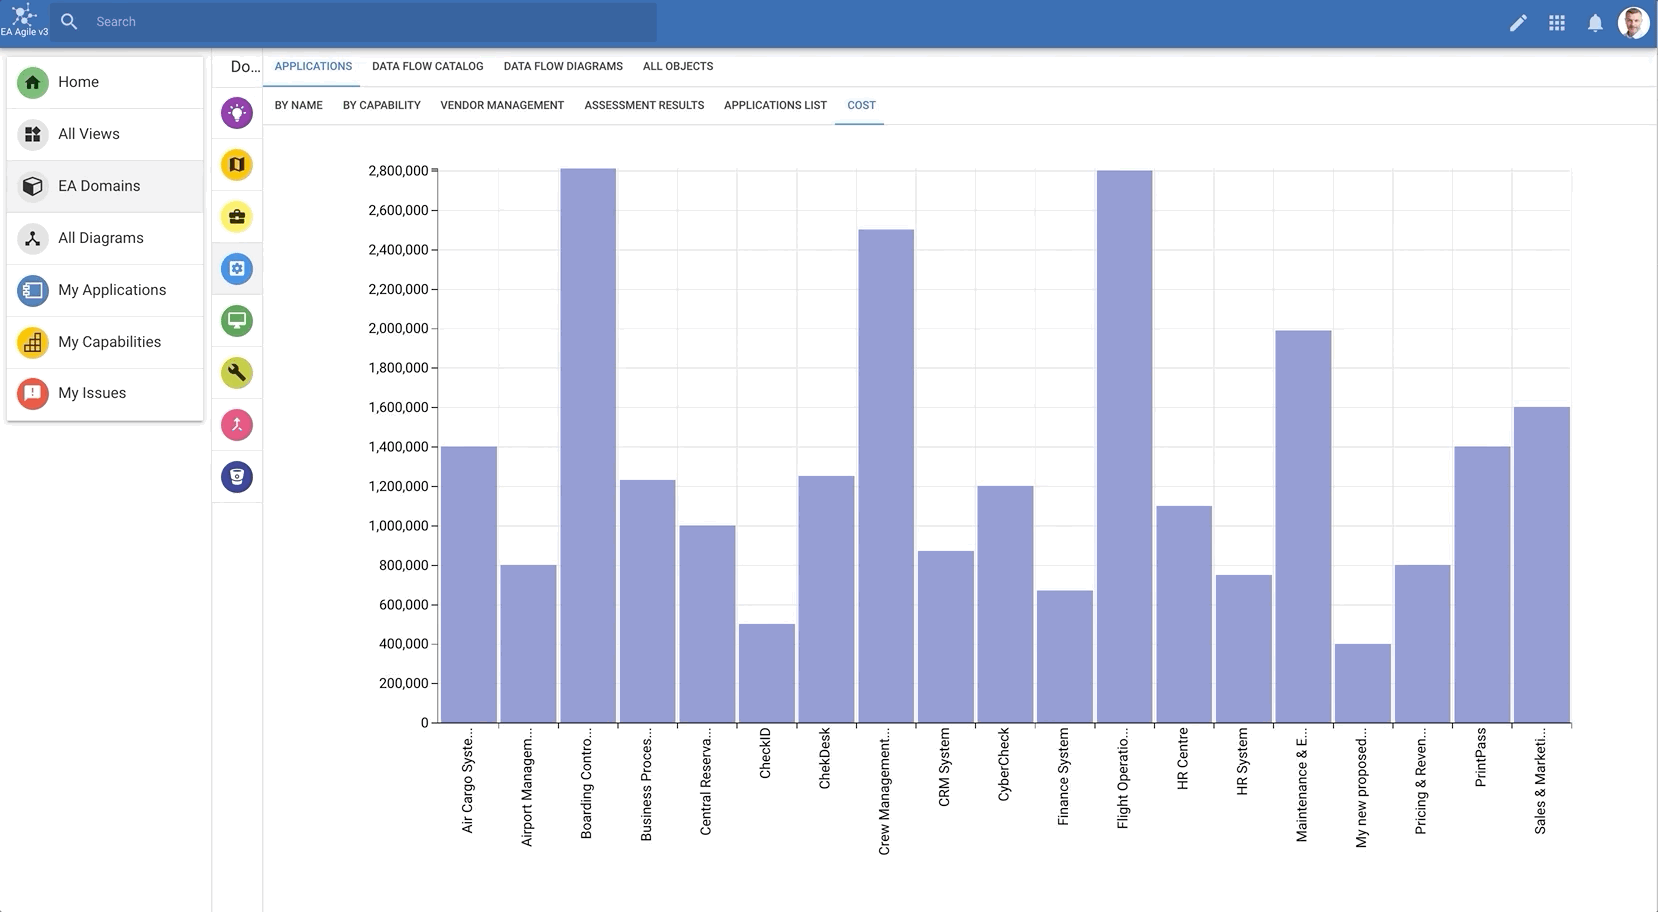The image size is (1658, 912).
Task: Show notifications with the bell icon
Action: point(1595,23)
